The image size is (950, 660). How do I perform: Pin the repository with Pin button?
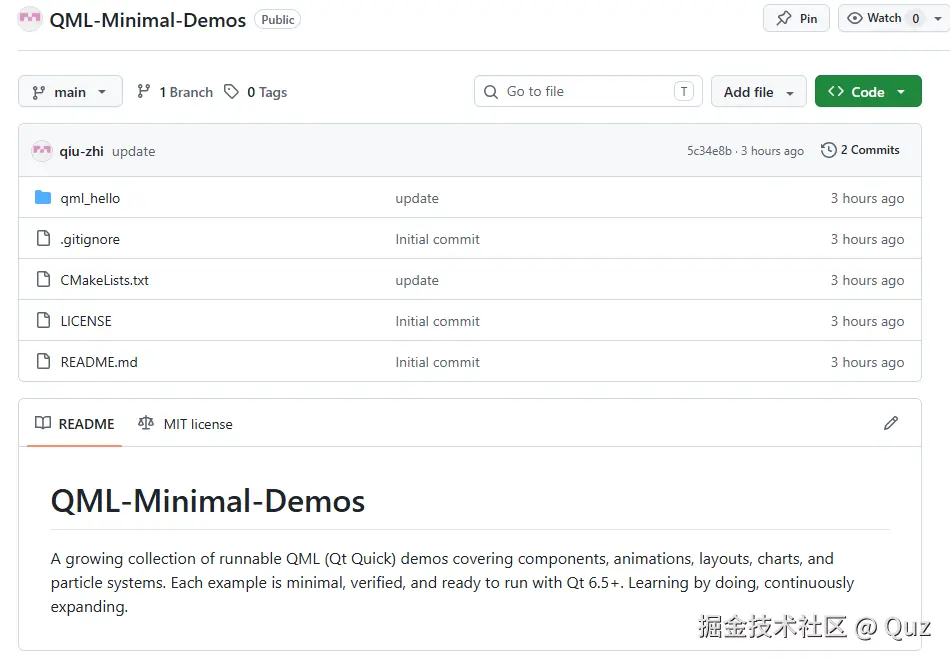point(796,18)
